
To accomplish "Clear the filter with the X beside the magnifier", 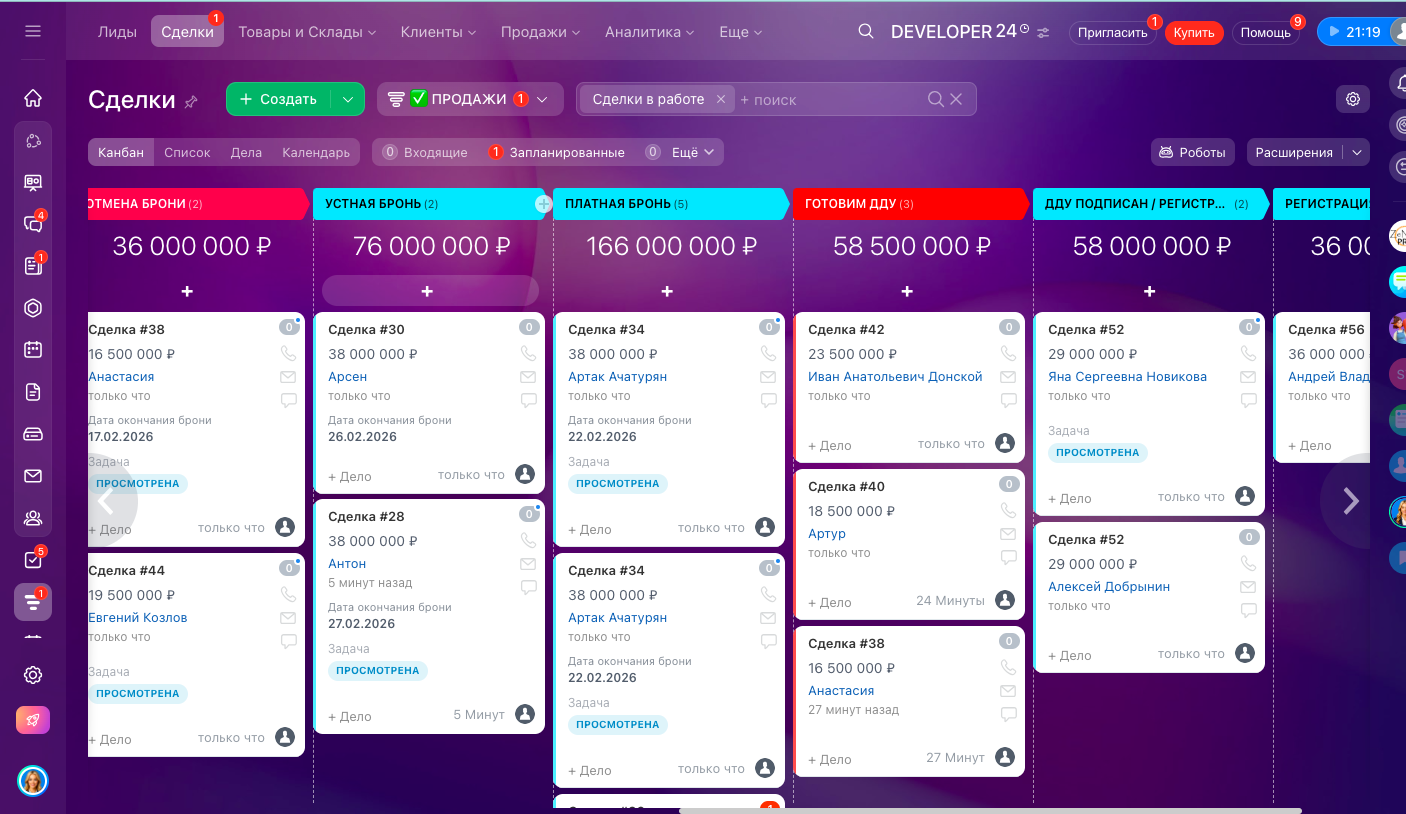I will [956, 99].
